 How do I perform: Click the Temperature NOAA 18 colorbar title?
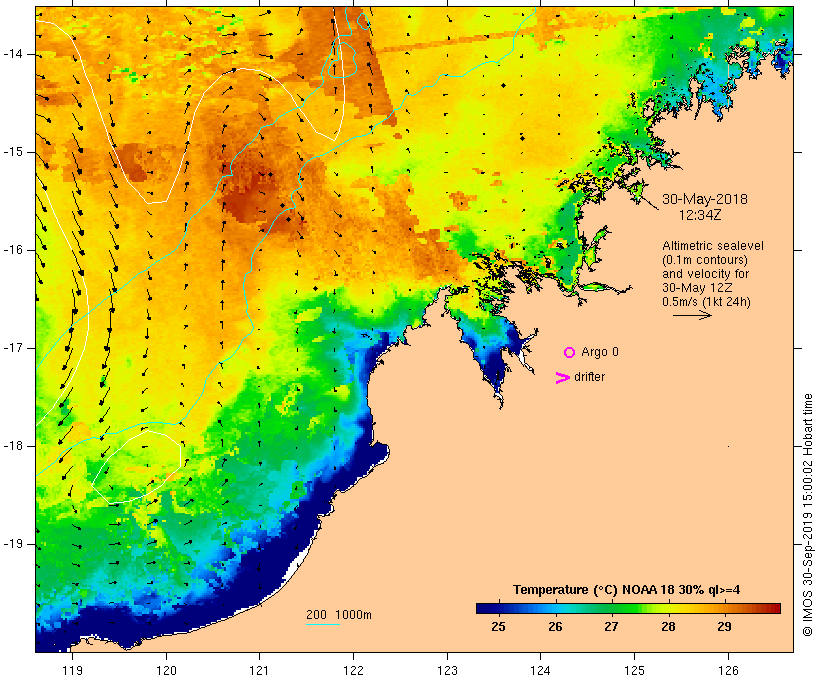click(626, 590)
